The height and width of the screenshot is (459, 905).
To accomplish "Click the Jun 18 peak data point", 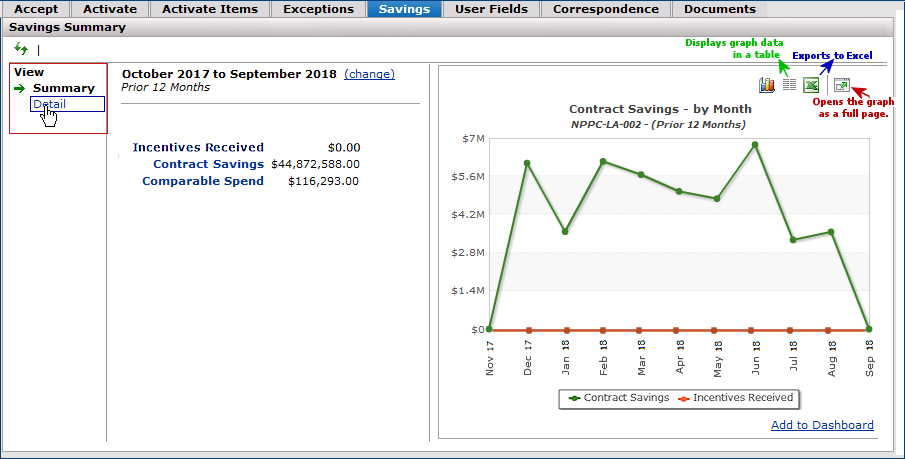I will point(755,145).
